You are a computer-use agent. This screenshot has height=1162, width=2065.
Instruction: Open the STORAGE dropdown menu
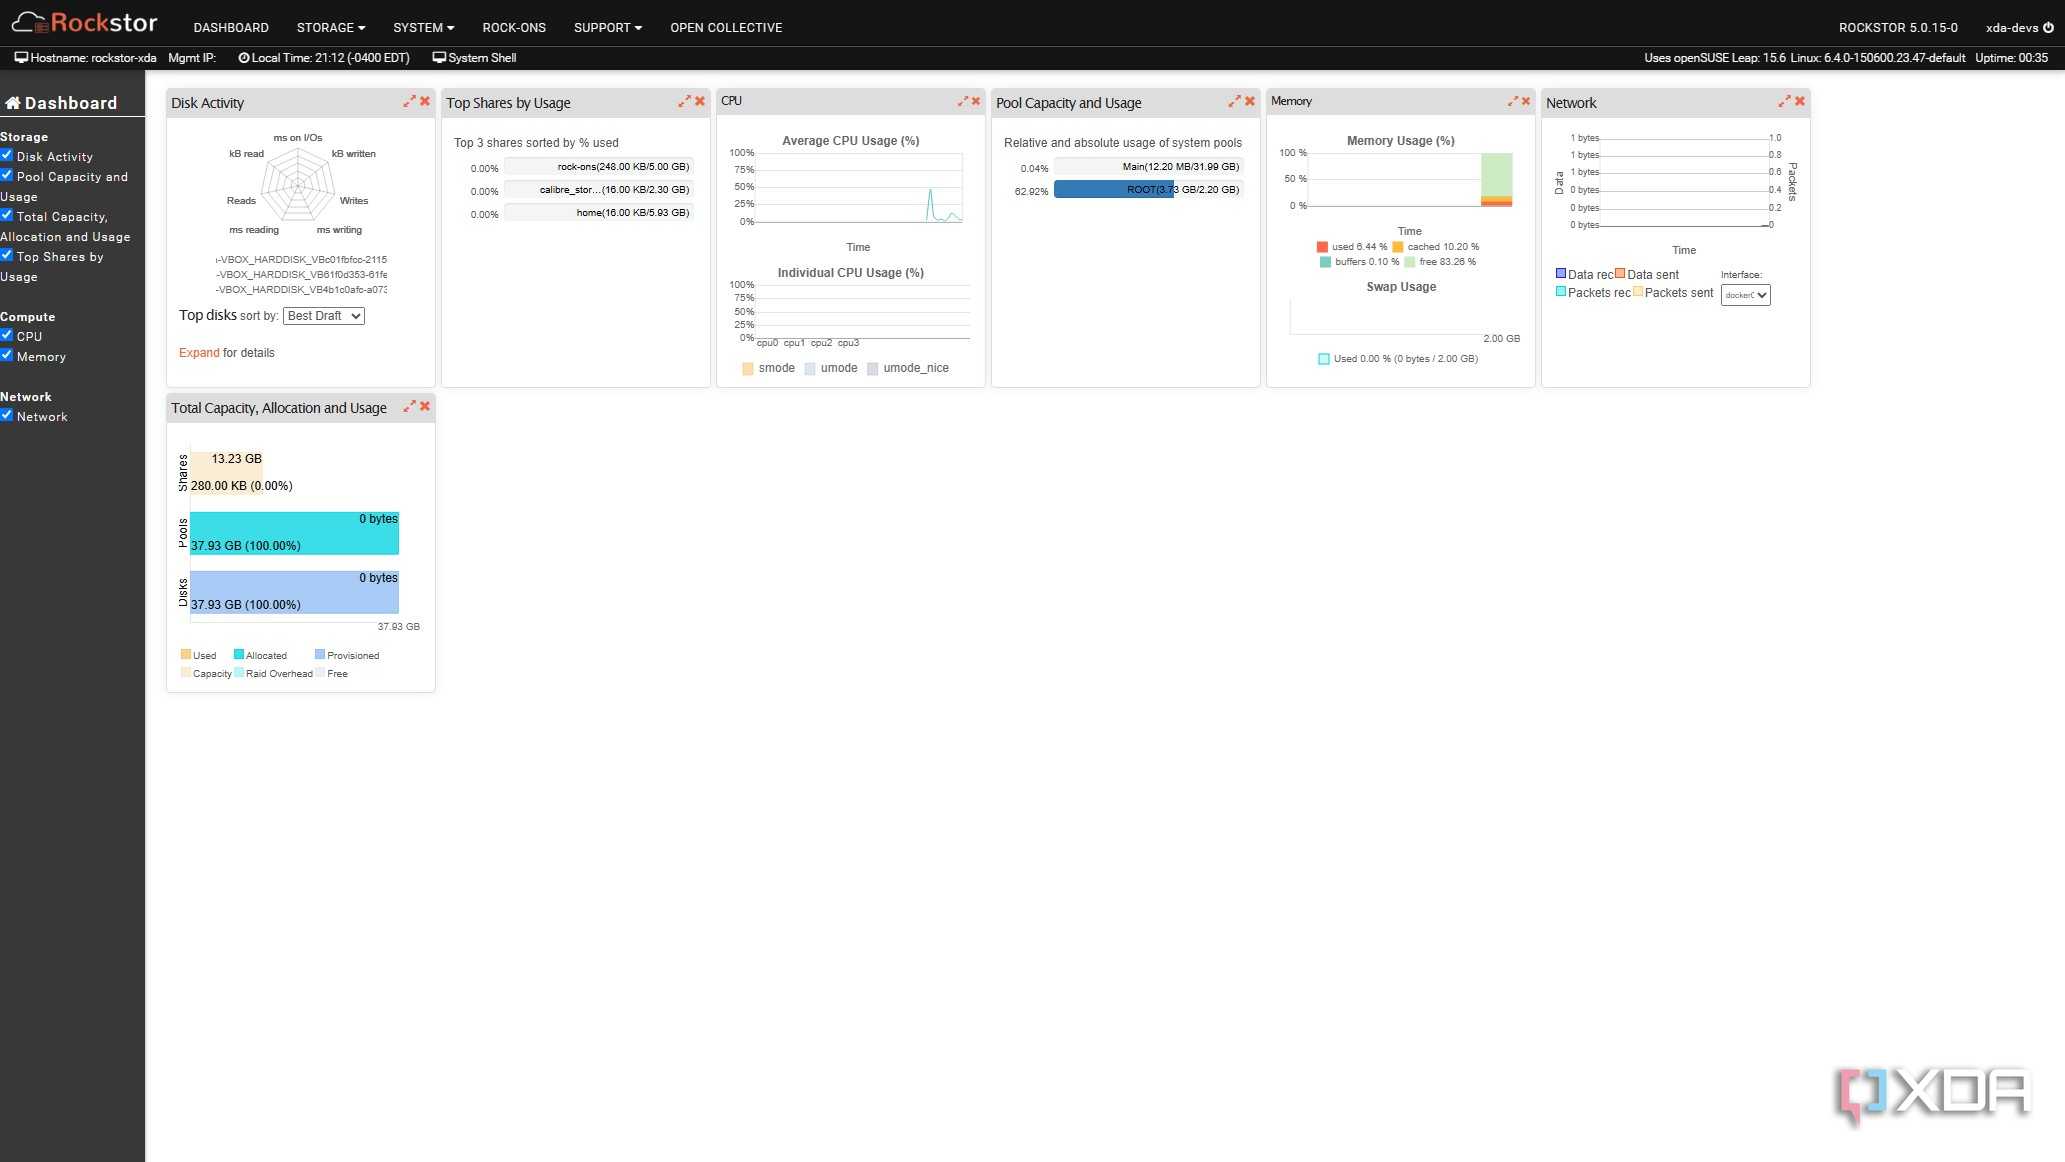(x=331, y=28)
